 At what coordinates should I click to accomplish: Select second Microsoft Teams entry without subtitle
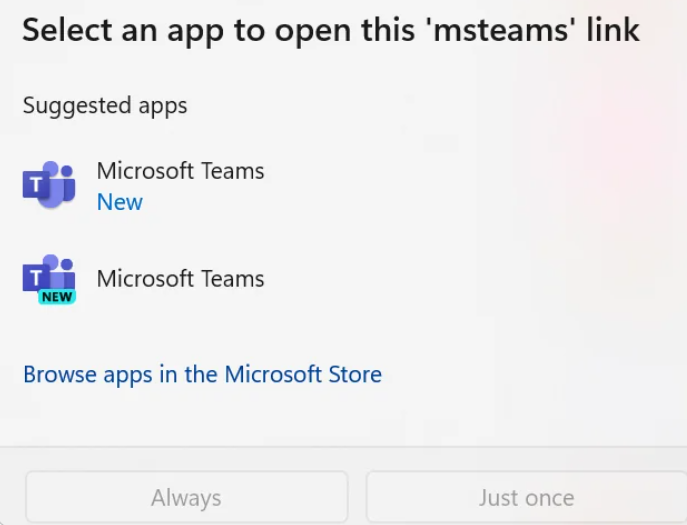pos(342,279)
